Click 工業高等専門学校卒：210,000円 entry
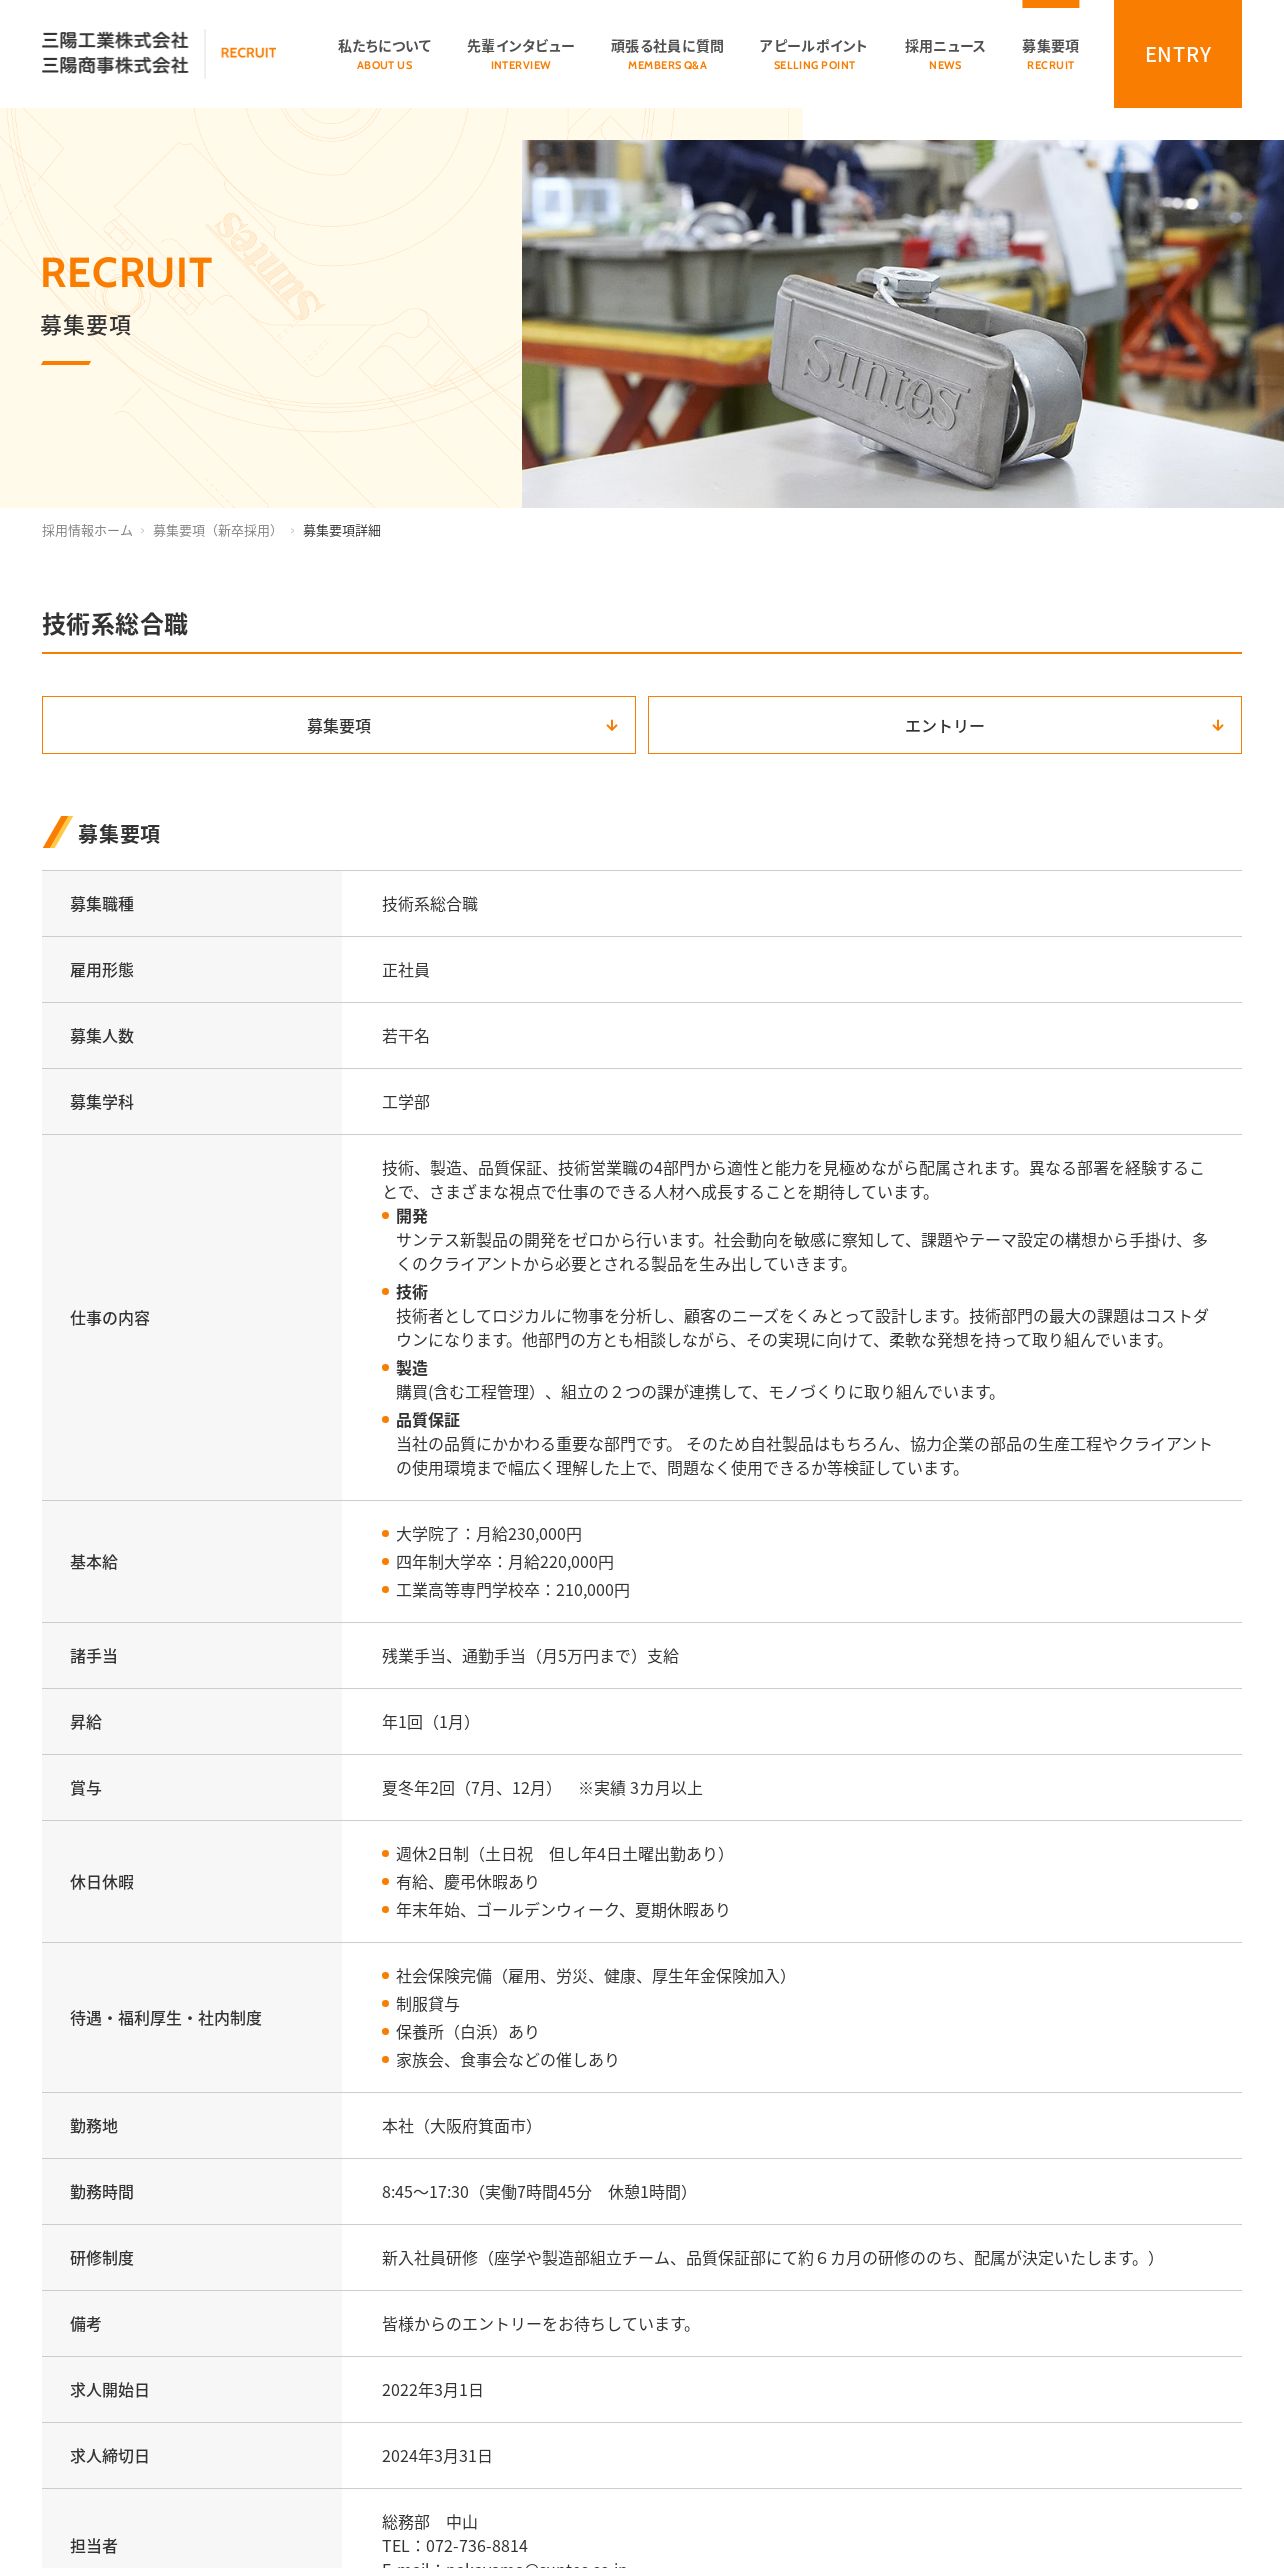This screenshot has width=1284, height=2568. coord(513,1590)
